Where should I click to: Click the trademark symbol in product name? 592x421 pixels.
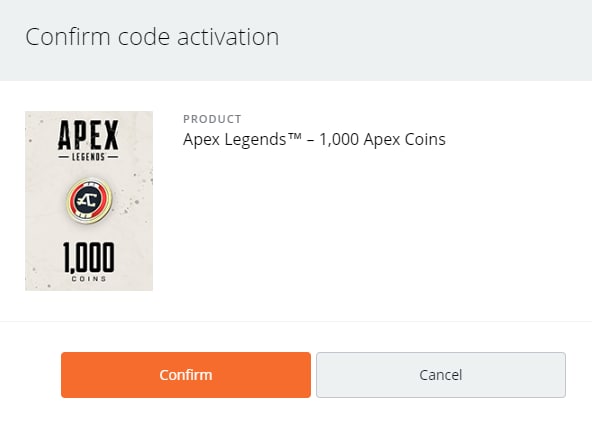(x=294, y=136)
